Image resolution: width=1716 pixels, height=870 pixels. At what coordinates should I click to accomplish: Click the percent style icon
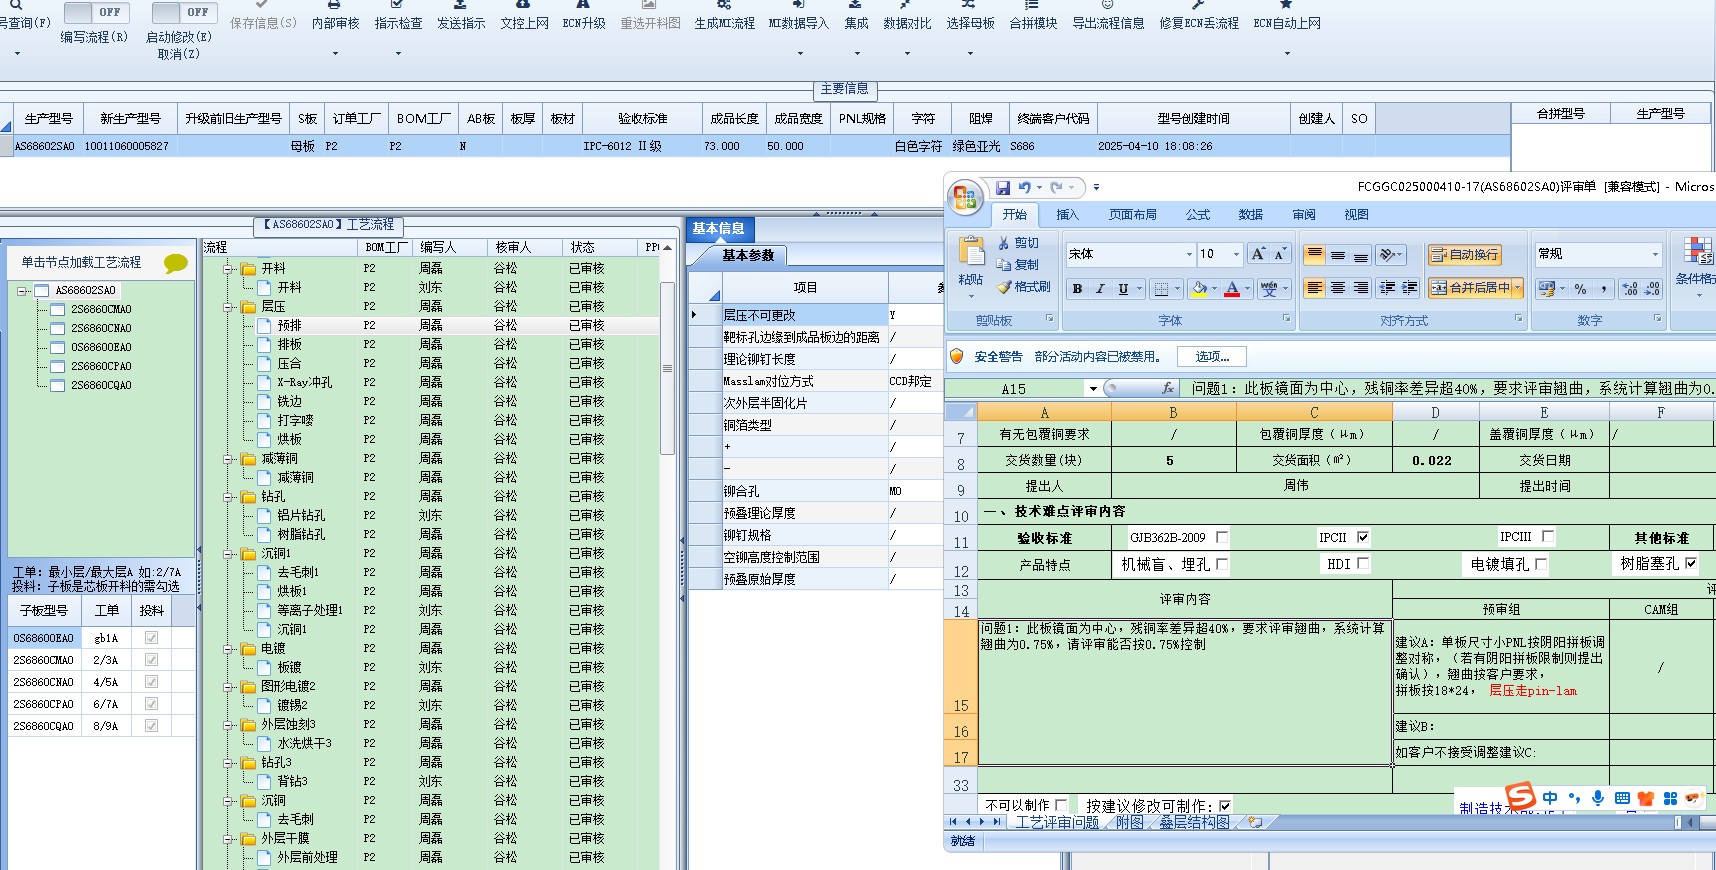pos(1580,289)
